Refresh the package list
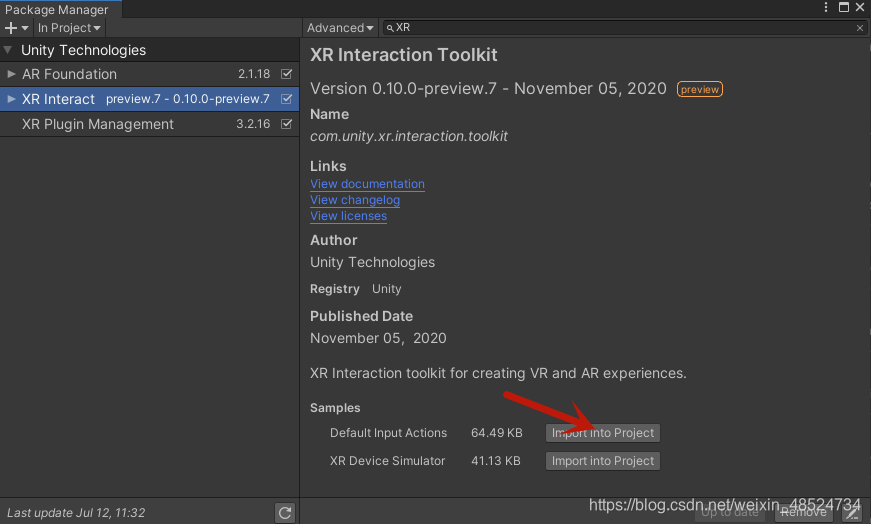The image size is (871, 524). [285, 513]
